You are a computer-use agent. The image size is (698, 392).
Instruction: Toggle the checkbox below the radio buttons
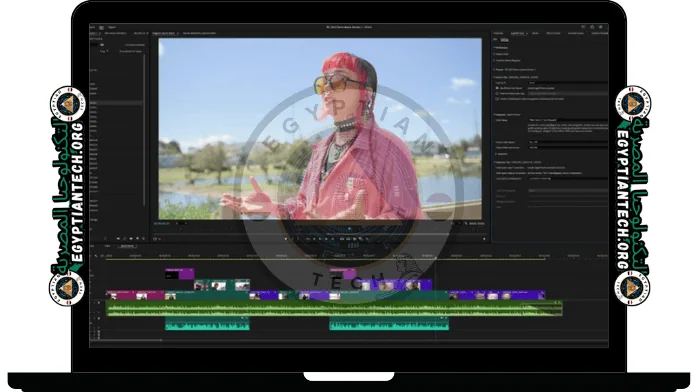(x=497, y=99)
